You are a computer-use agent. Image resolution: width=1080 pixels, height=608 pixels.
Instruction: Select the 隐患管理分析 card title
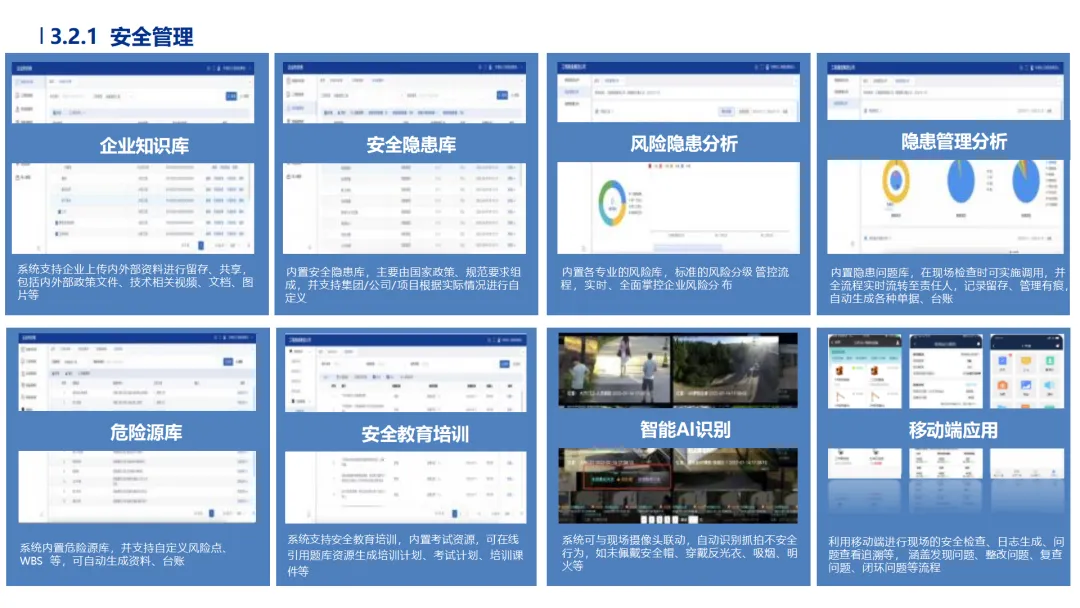click(x=953, y=141)
